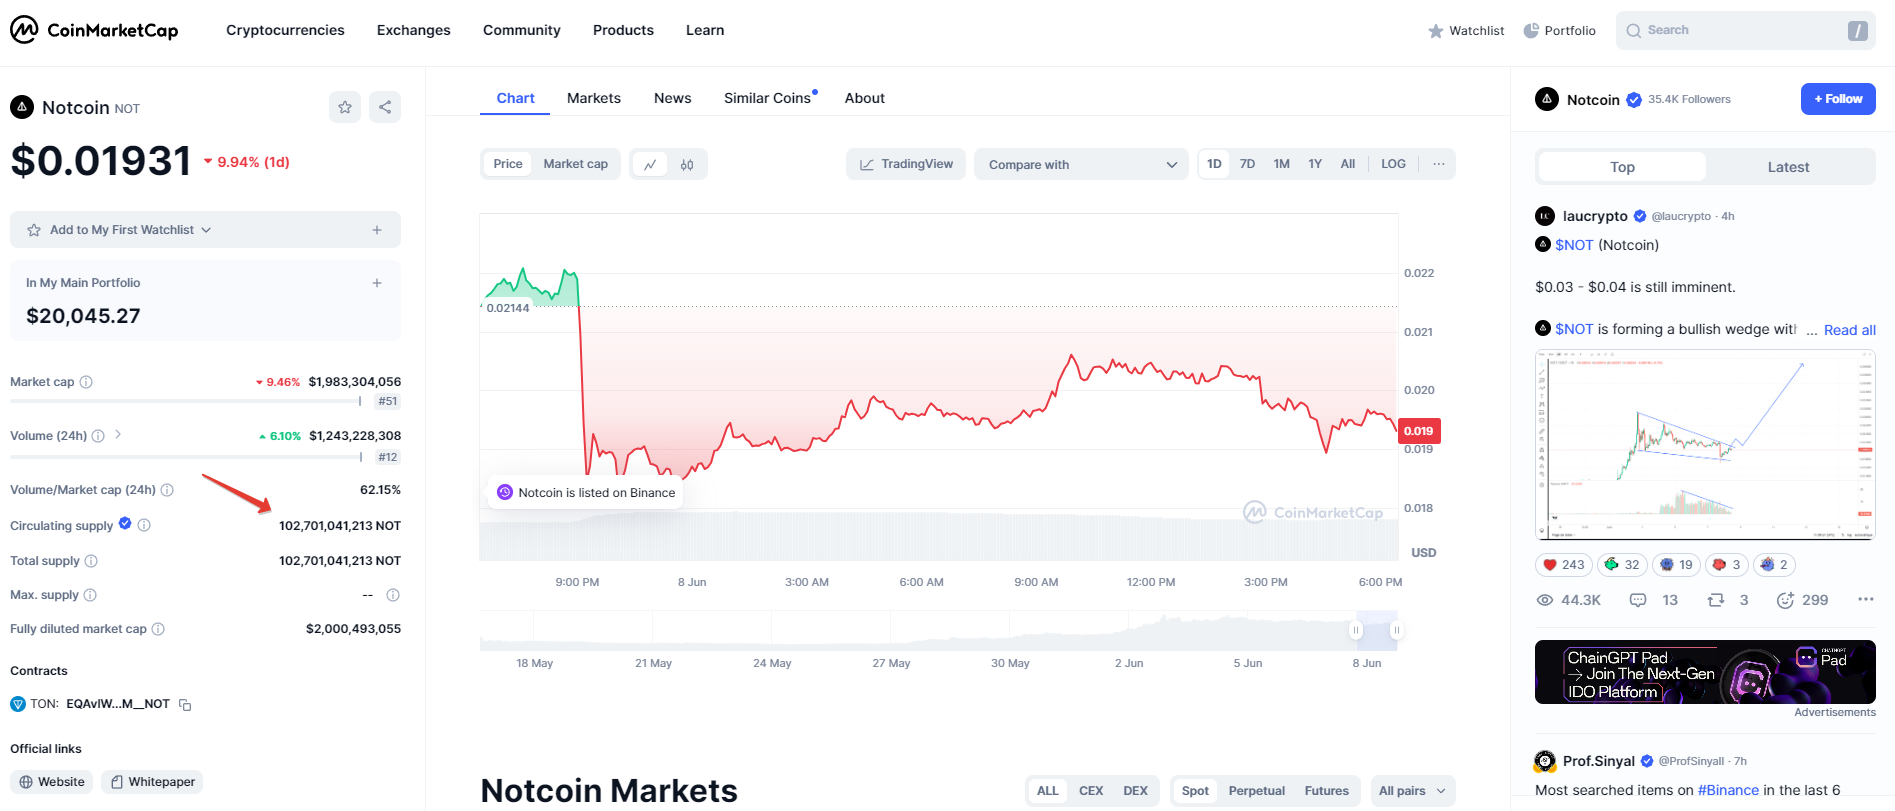The image size is (1895, 811).
Task: Copy the TON contract address
Action: point(185,705)
